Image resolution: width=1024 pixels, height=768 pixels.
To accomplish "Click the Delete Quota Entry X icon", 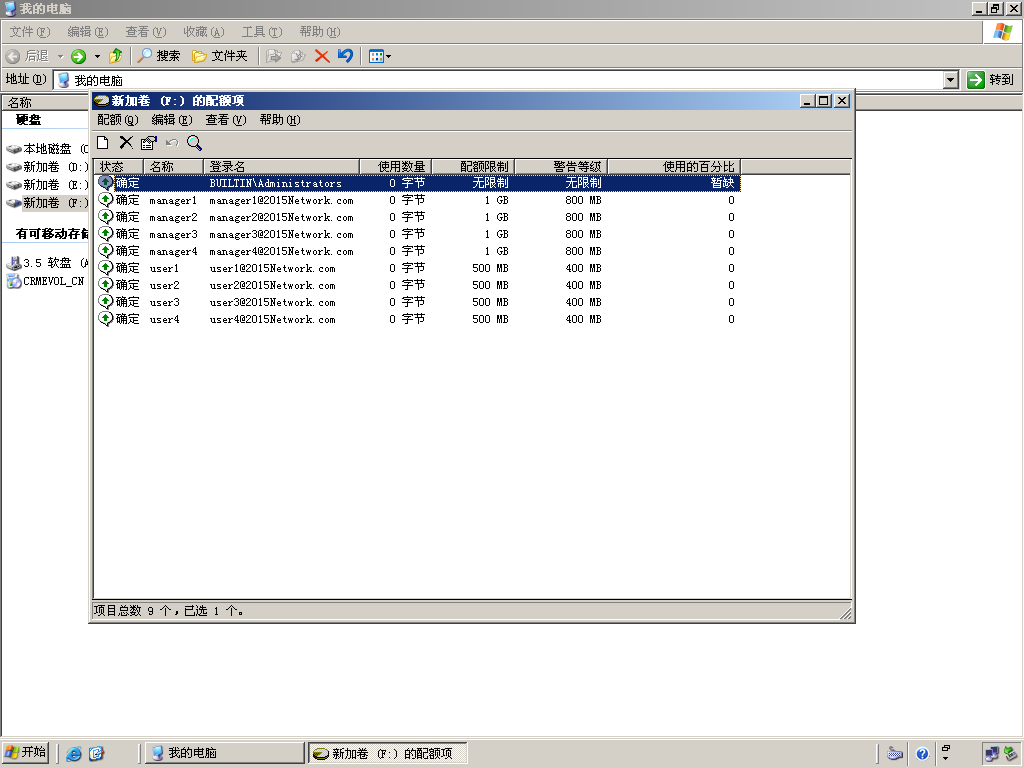I will point(126,143).
